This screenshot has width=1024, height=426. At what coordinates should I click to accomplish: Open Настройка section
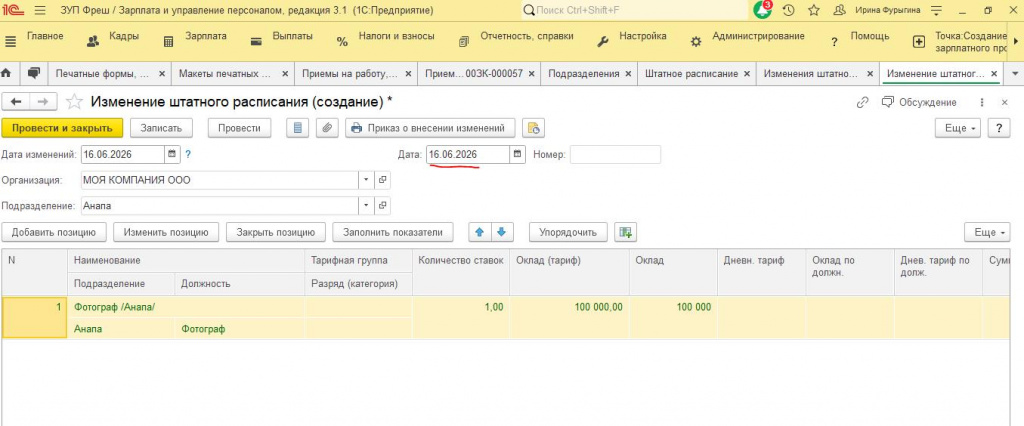point(643,37)
